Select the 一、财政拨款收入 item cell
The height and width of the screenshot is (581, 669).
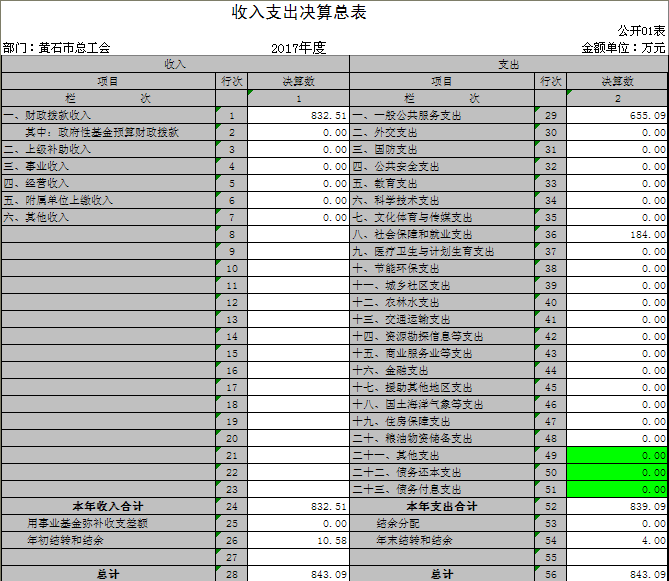pos(108,116)
